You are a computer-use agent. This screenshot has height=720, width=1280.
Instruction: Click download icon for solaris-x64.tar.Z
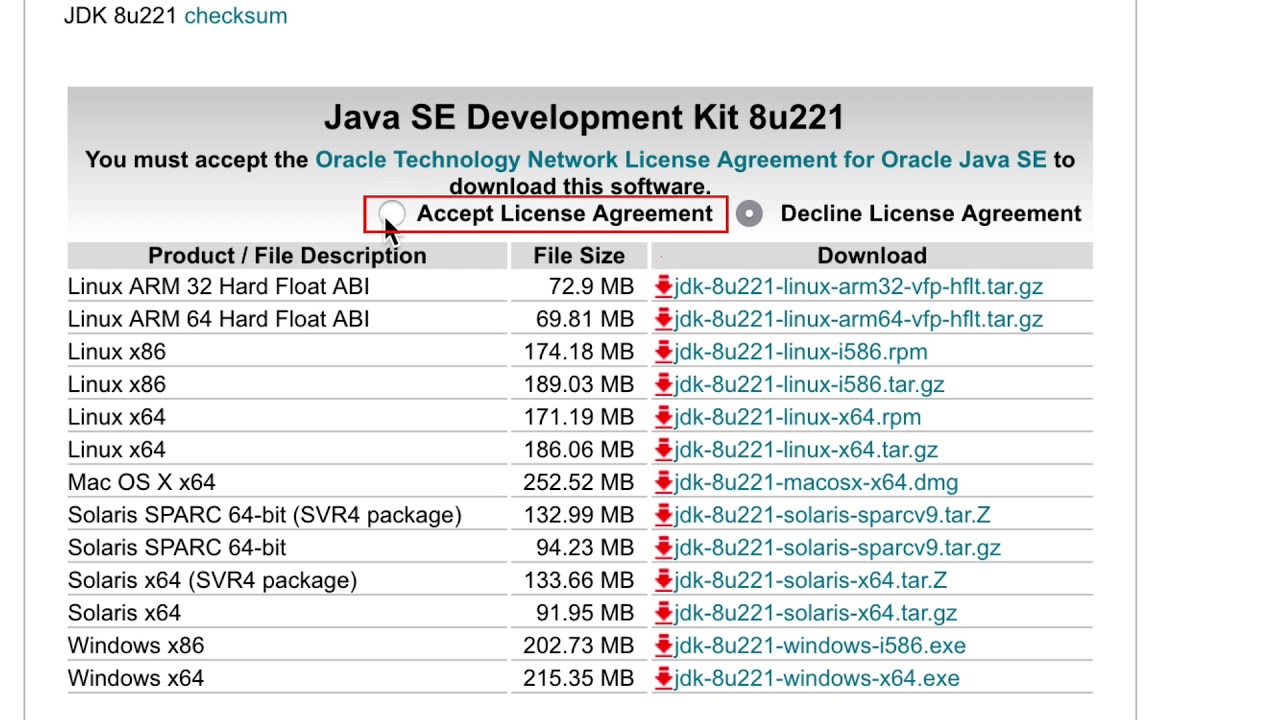663,581
